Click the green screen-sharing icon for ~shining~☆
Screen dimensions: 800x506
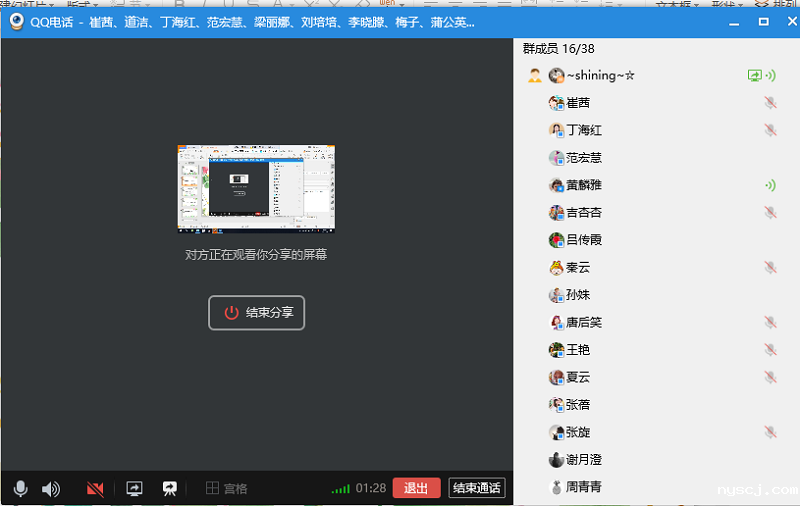[755, 75]
